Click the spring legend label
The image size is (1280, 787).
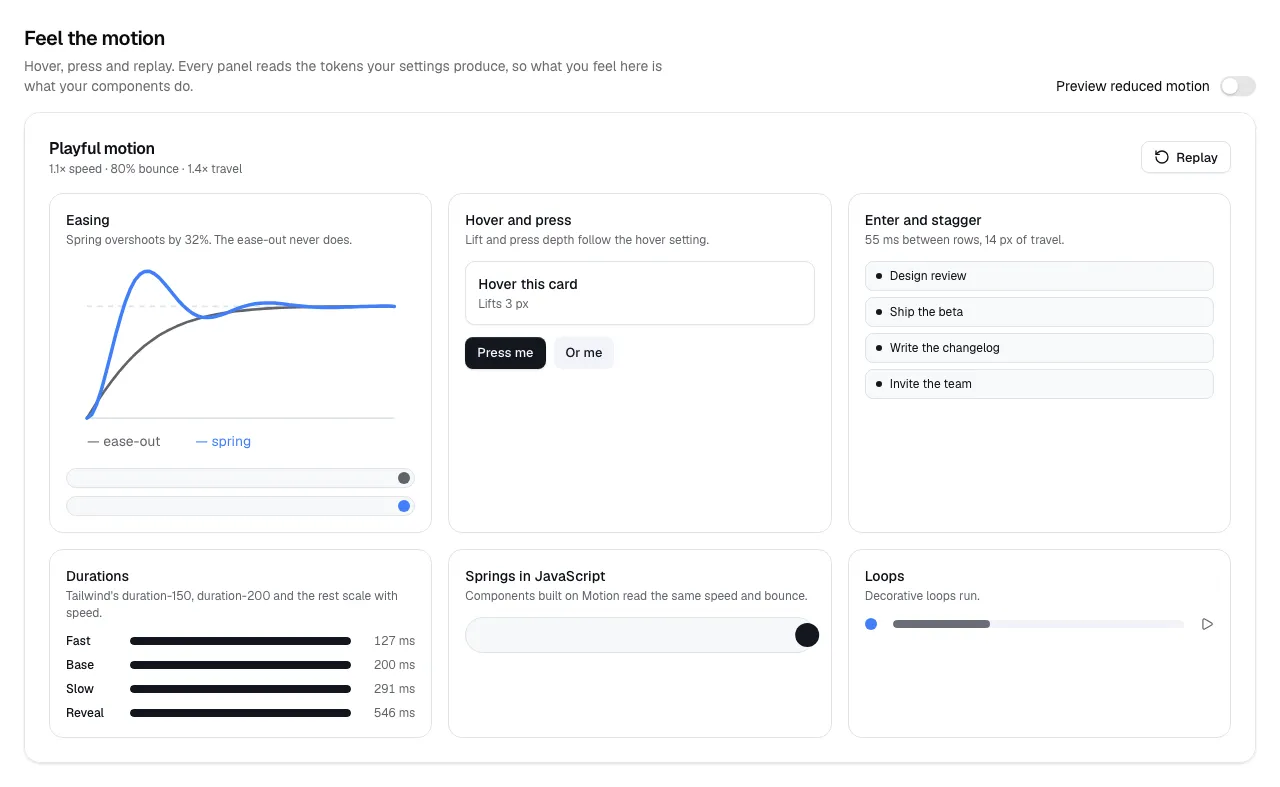223,441
